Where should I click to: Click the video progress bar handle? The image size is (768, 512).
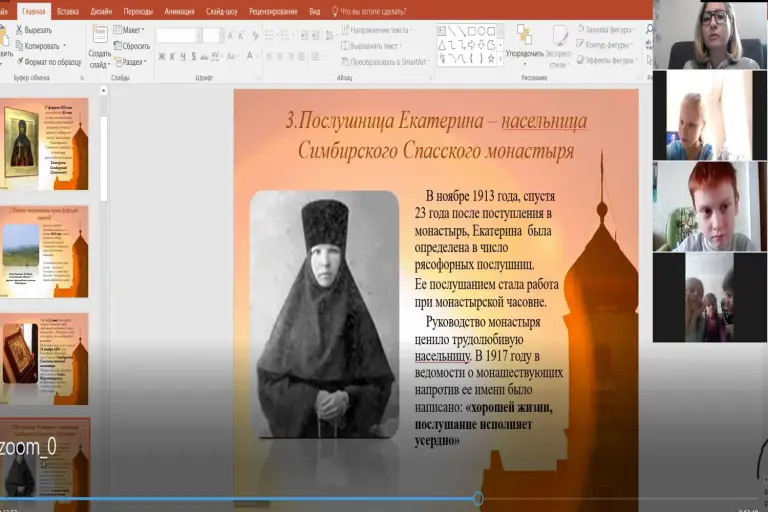pyautogui.click(x=478, y=499)
